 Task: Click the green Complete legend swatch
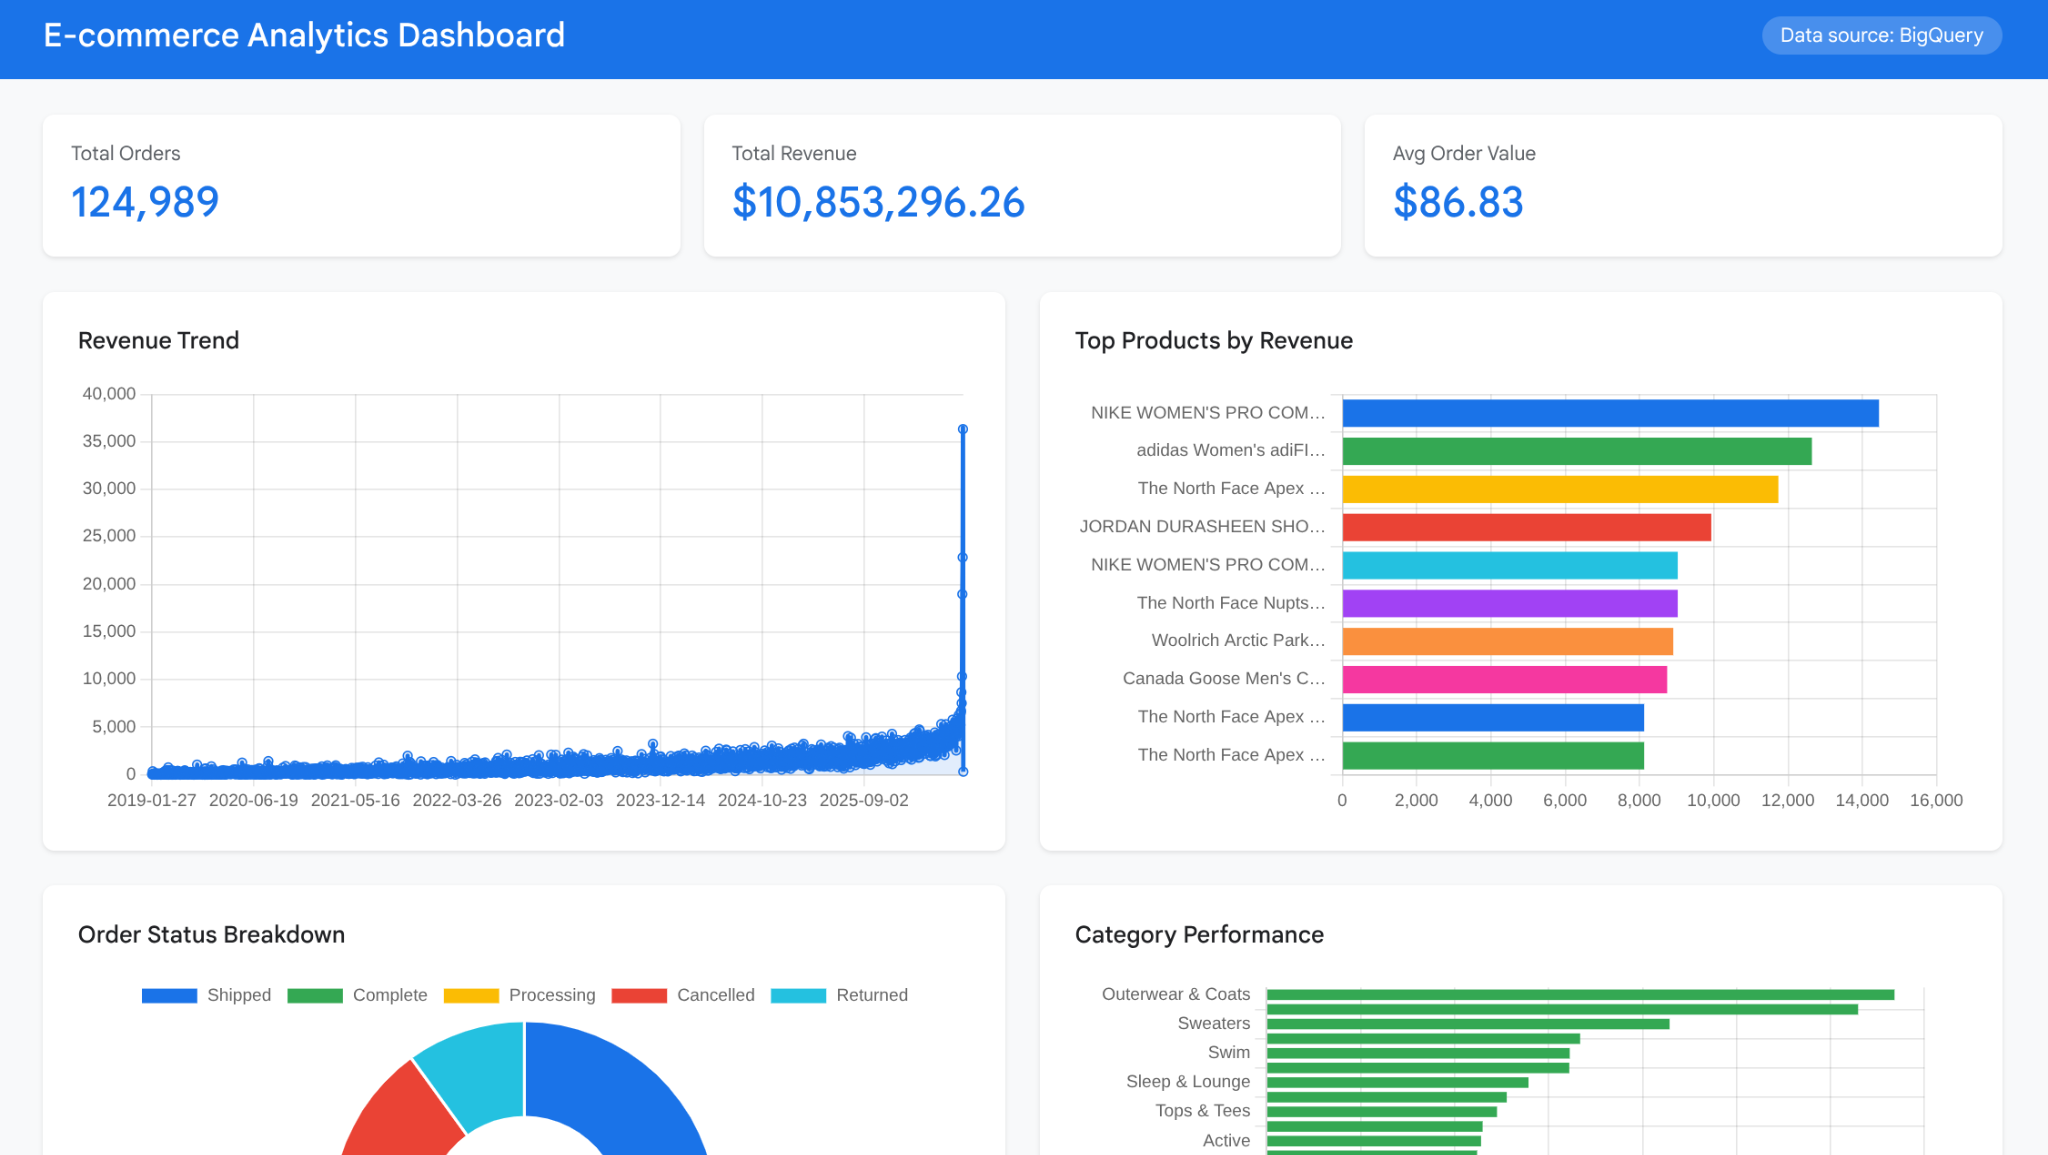pos(315,995)
